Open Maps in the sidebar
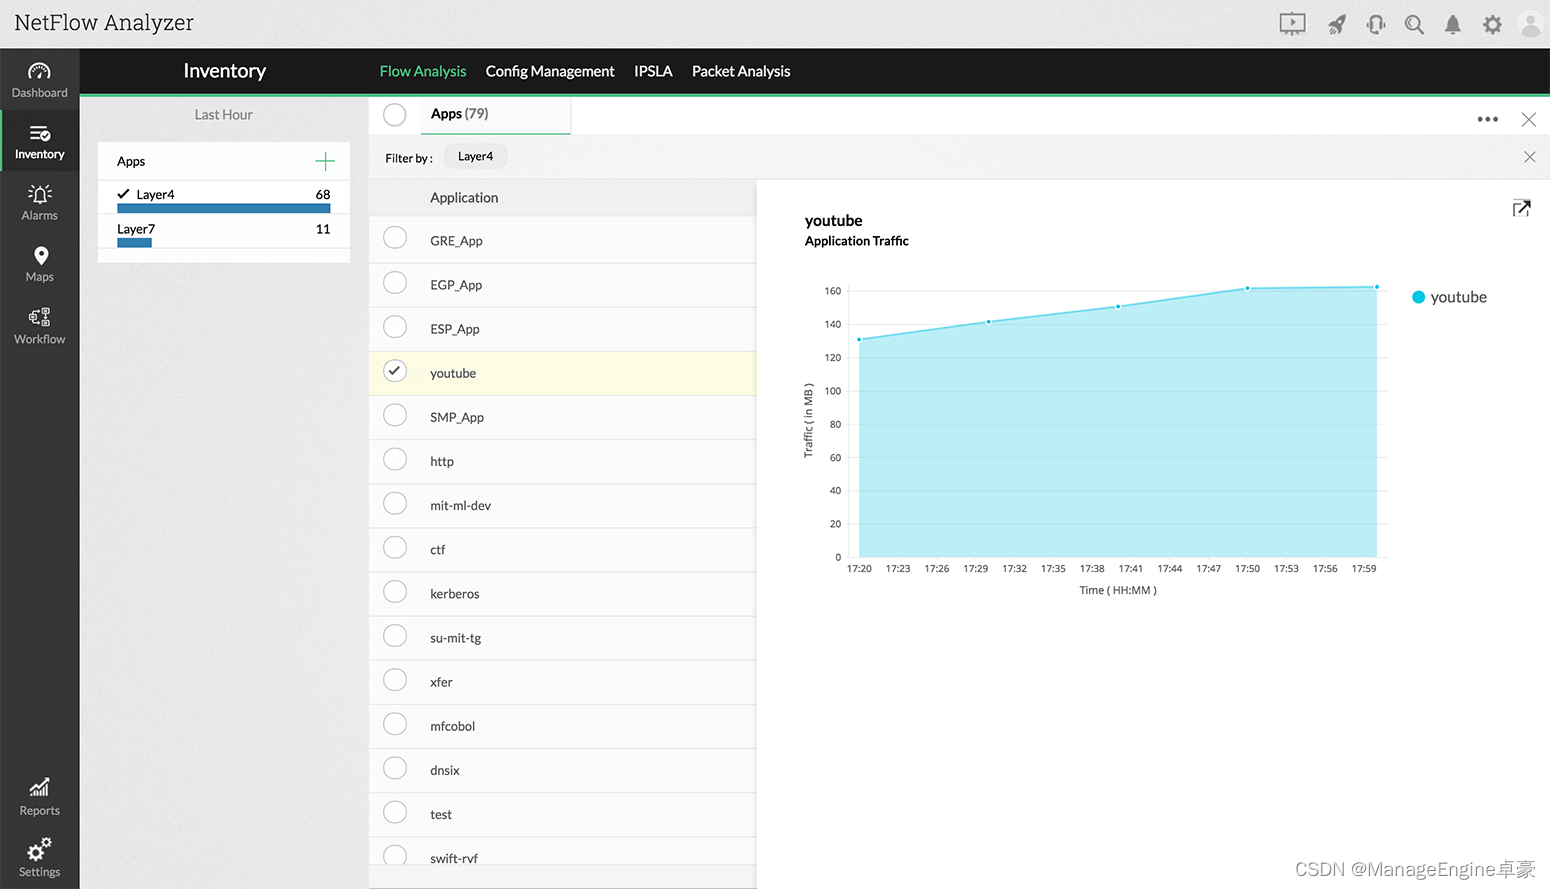The width and height of the screenshot is (1550, 889). tap(39, 264)
